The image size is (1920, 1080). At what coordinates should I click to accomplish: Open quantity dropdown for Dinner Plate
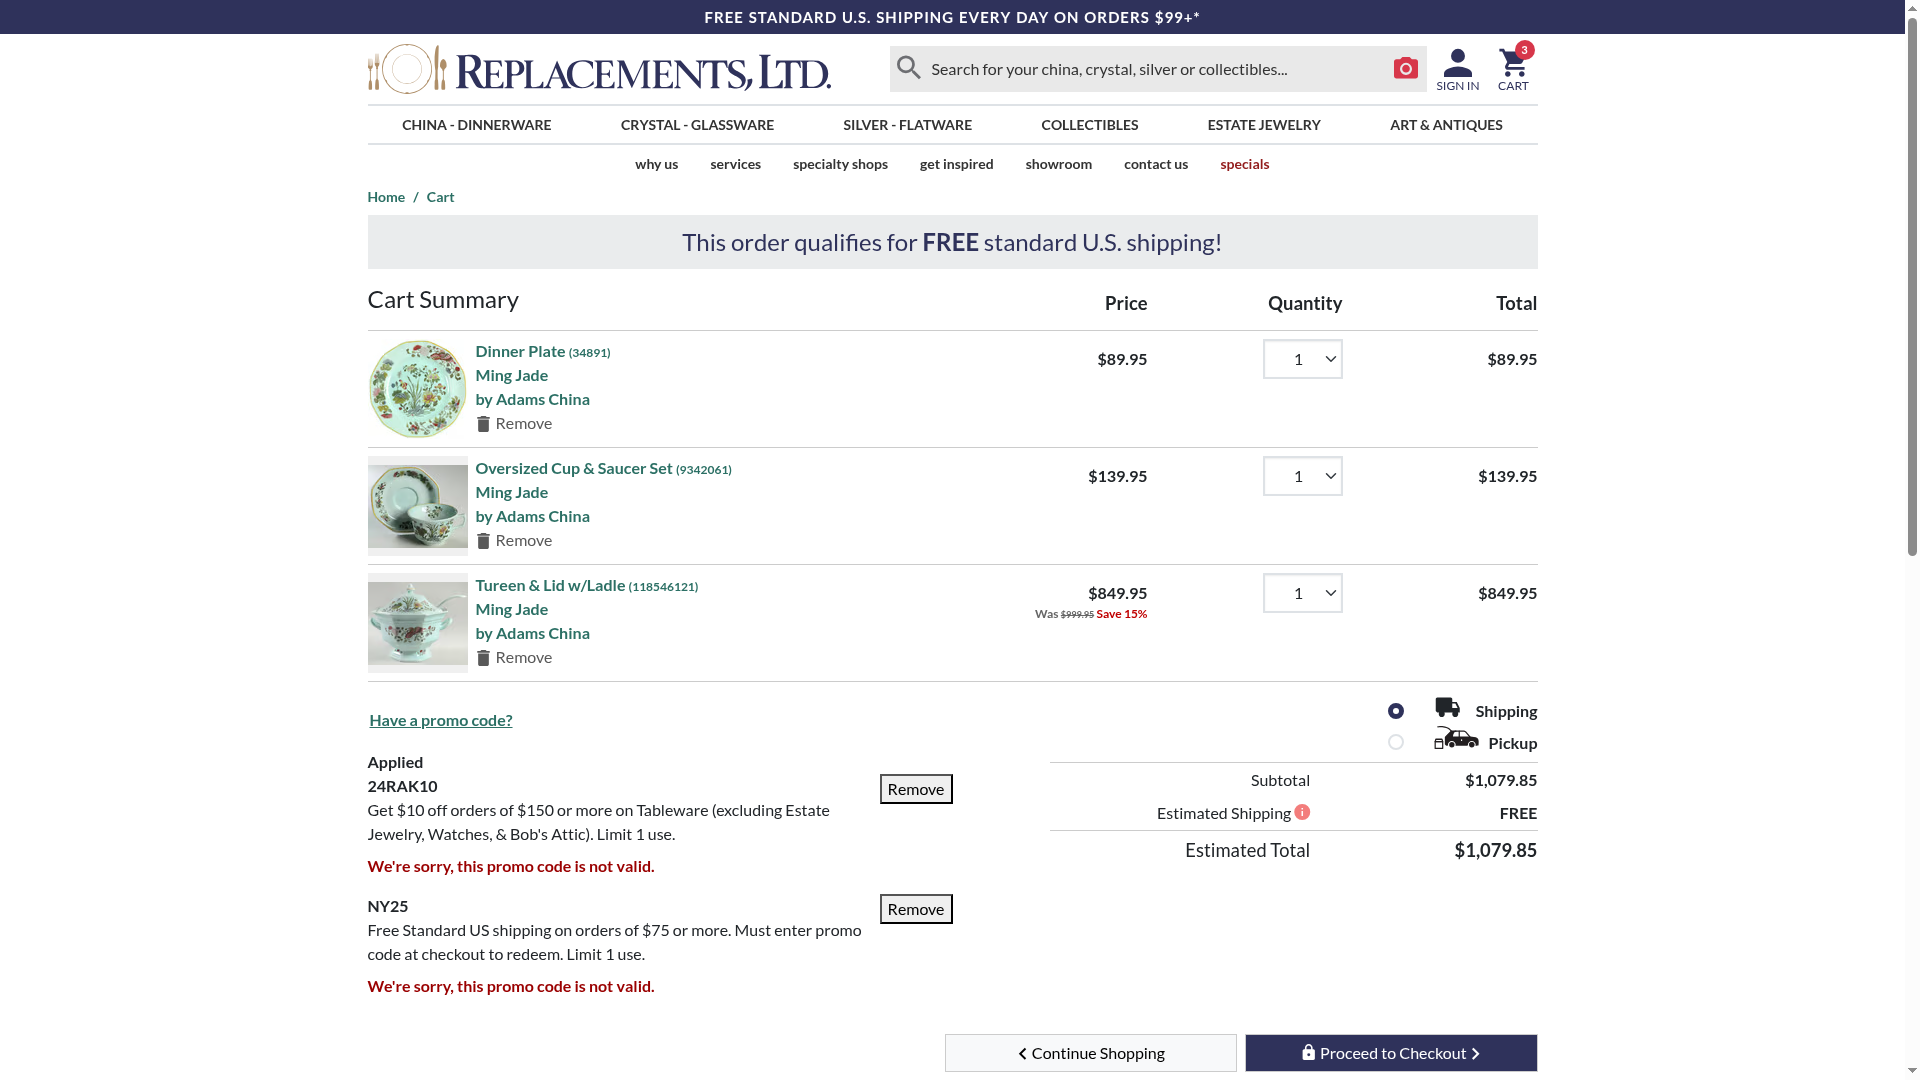pos(1302,359)
